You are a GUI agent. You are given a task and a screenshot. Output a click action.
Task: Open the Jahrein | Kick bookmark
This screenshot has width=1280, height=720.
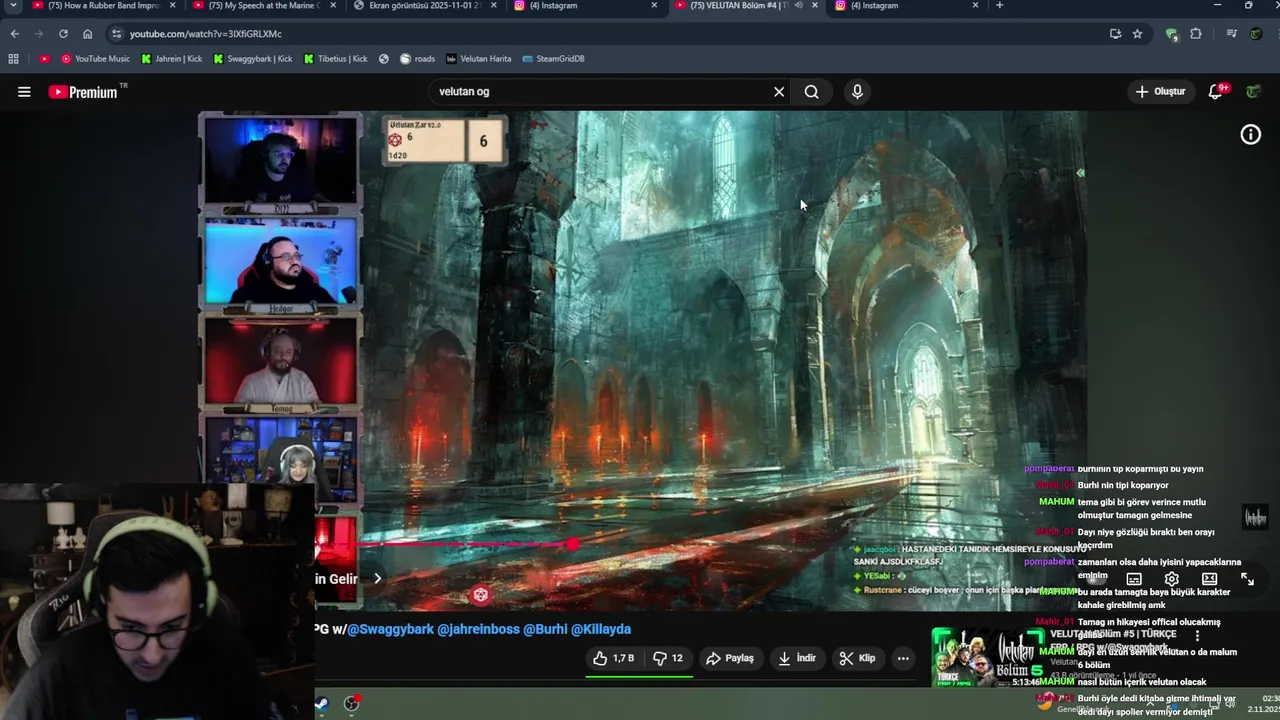pos(172,59)
